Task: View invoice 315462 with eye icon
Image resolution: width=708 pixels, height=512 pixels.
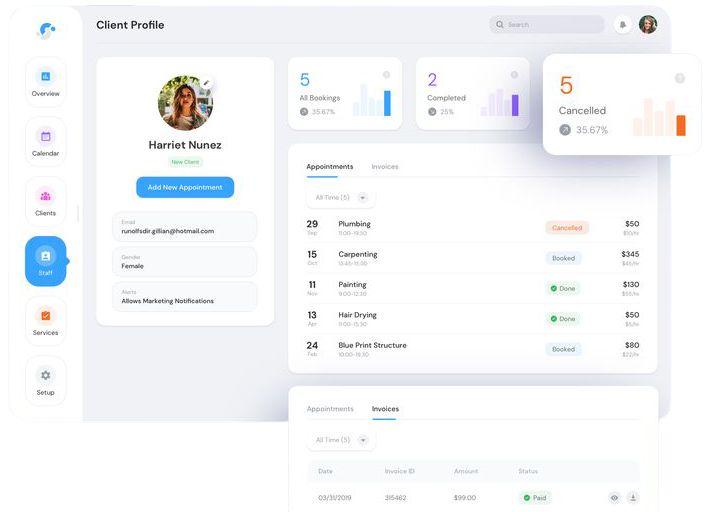Action: [614, 498]
